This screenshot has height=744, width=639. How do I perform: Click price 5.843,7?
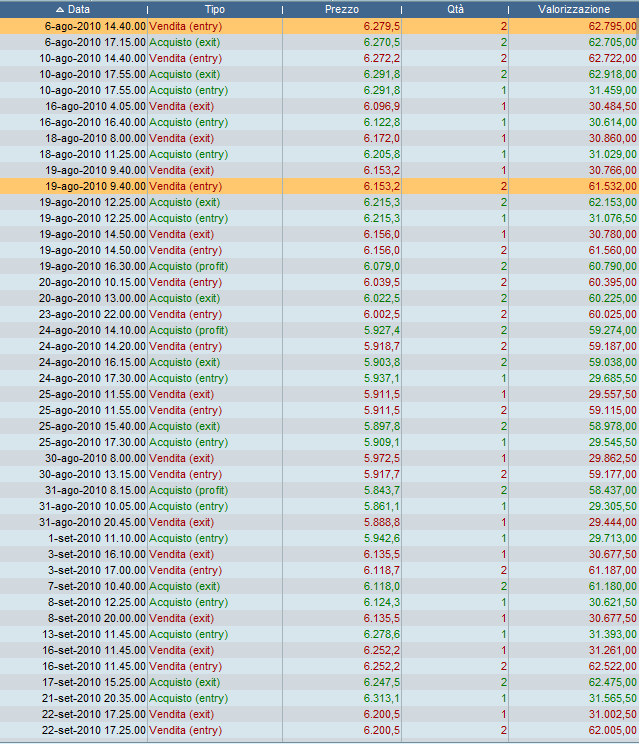pyautogui.click(x=382, y=490)
